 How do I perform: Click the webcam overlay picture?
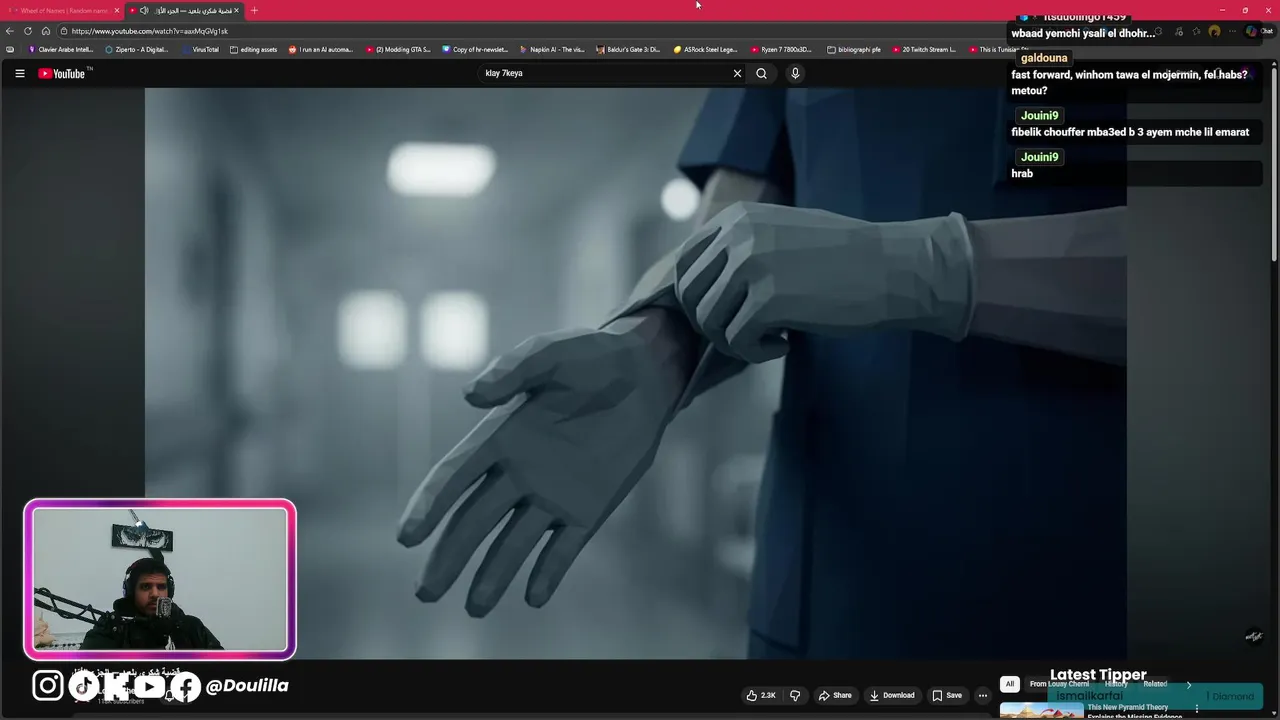pos(160,579)
